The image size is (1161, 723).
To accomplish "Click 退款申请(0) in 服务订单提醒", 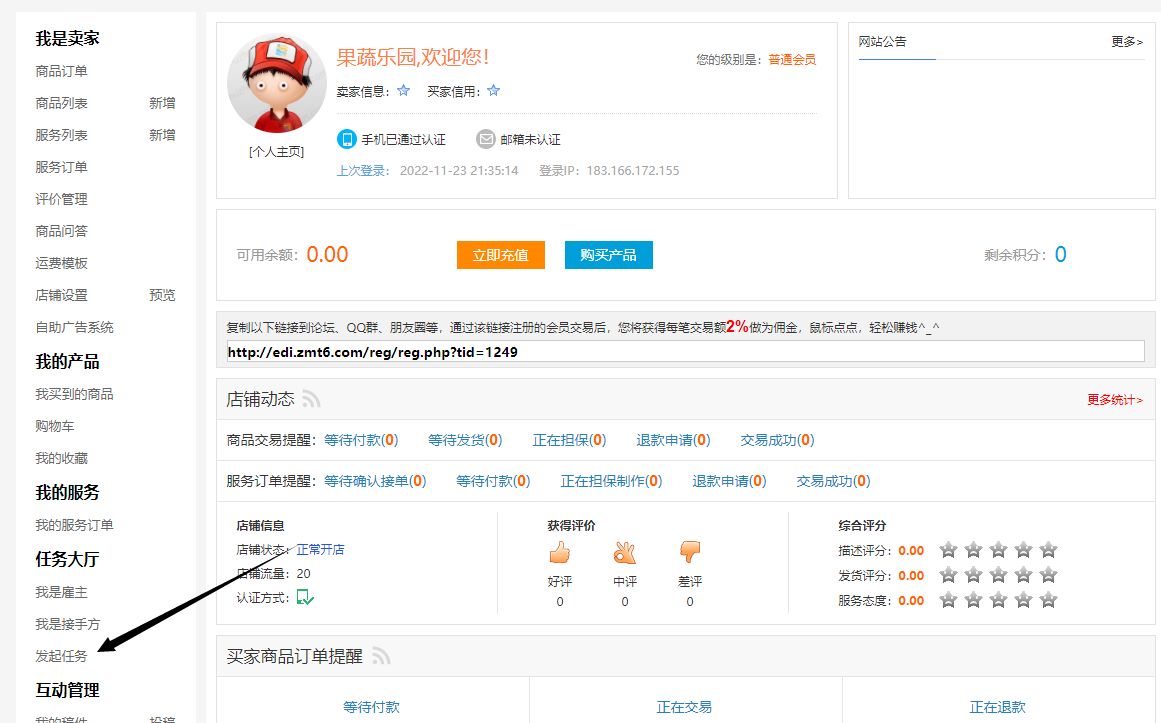I will 729,482.
